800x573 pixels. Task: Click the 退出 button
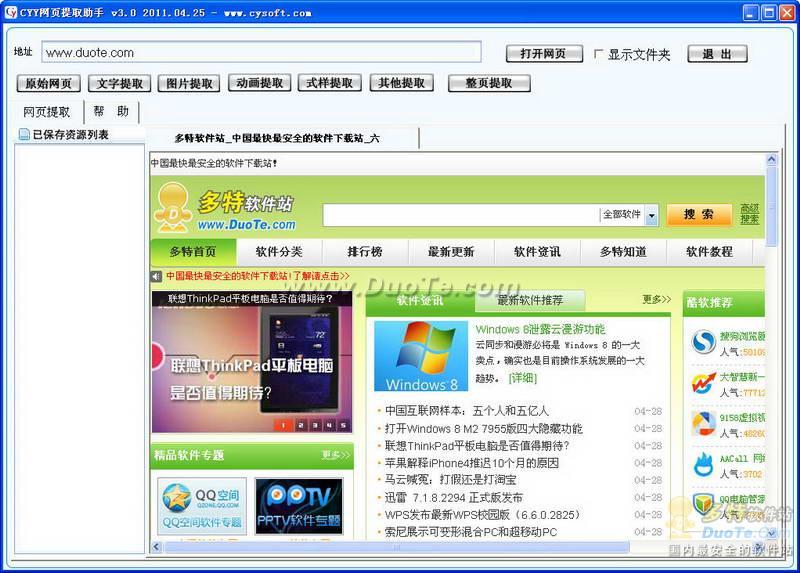click(x=717, y=54)
